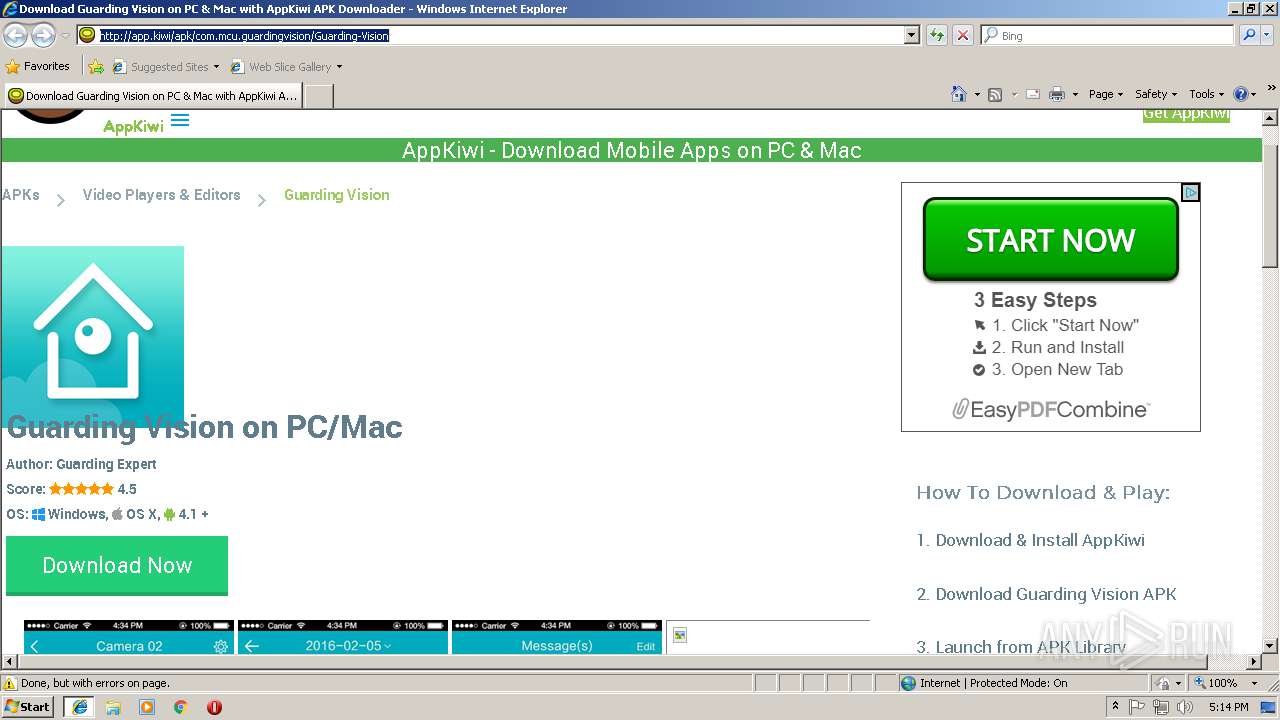Open search provider dropdown arrow
Viewport: 1280px width, 720px height.
1267,35
